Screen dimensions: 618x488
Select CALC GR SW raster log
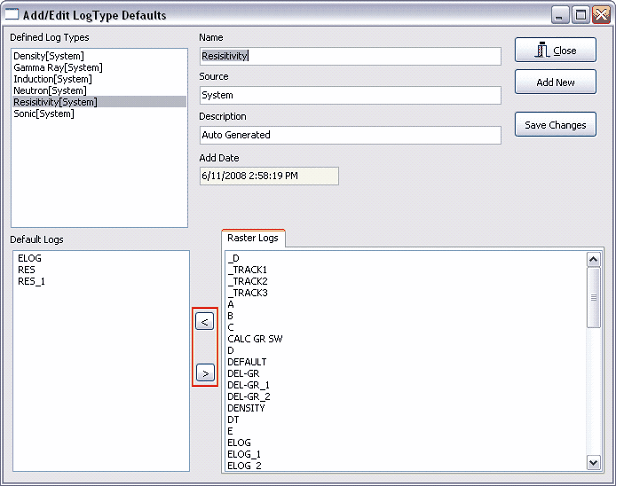coord(255,339)
